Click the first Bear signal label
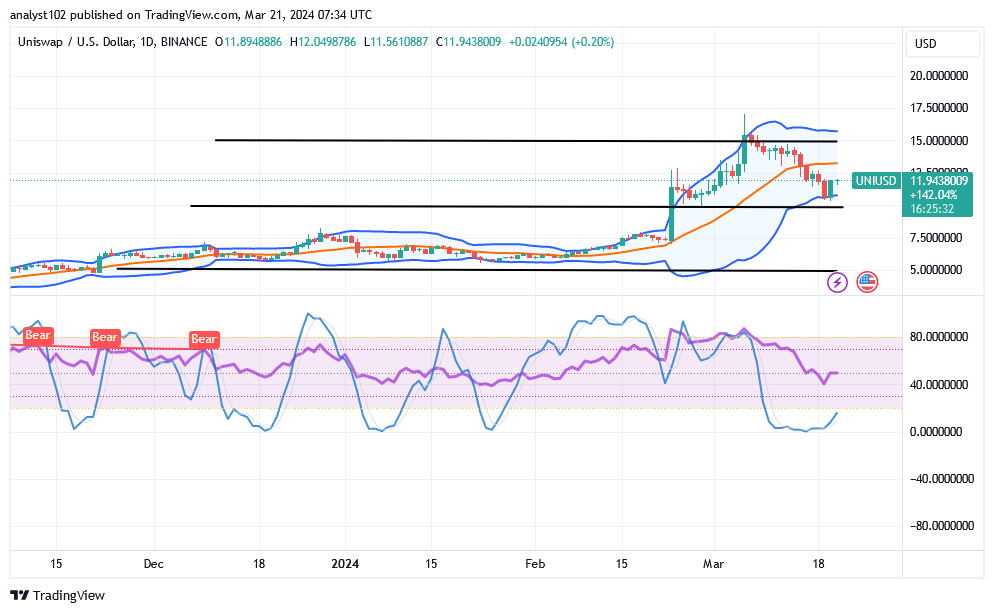 click(x=37, y=335)
